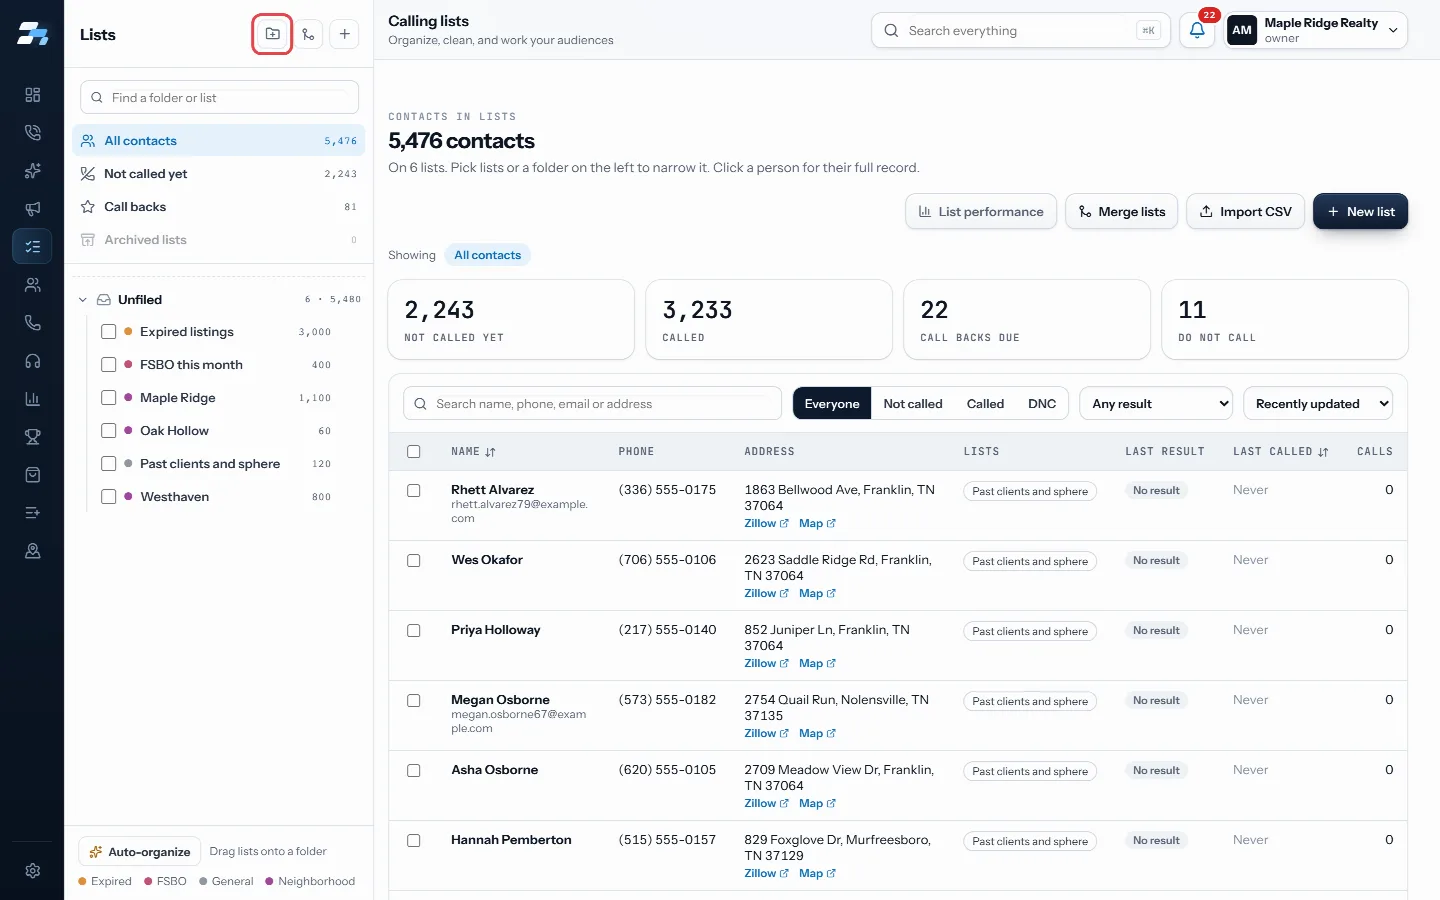
Task: Open notifications bell with 22 badge
Action: (1197, 30)
